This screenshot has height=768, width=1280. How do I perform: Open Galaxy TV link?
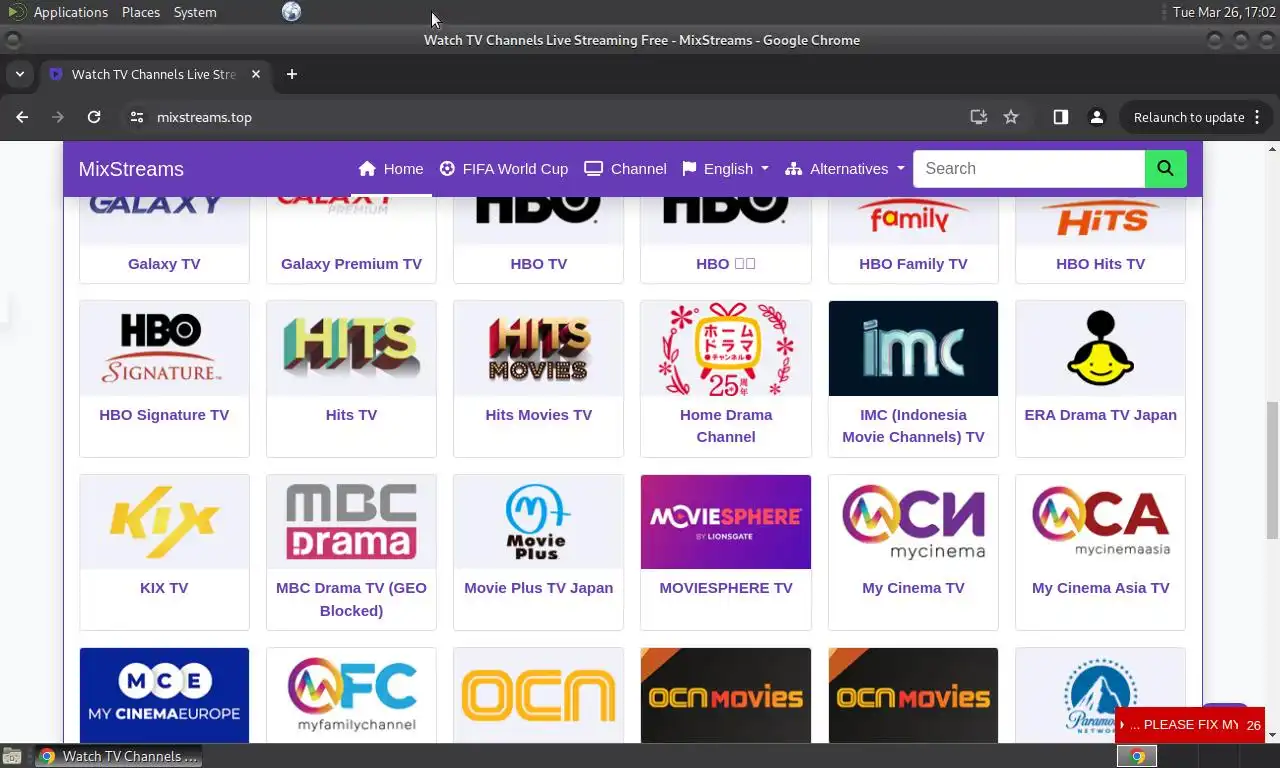point(164,264)
